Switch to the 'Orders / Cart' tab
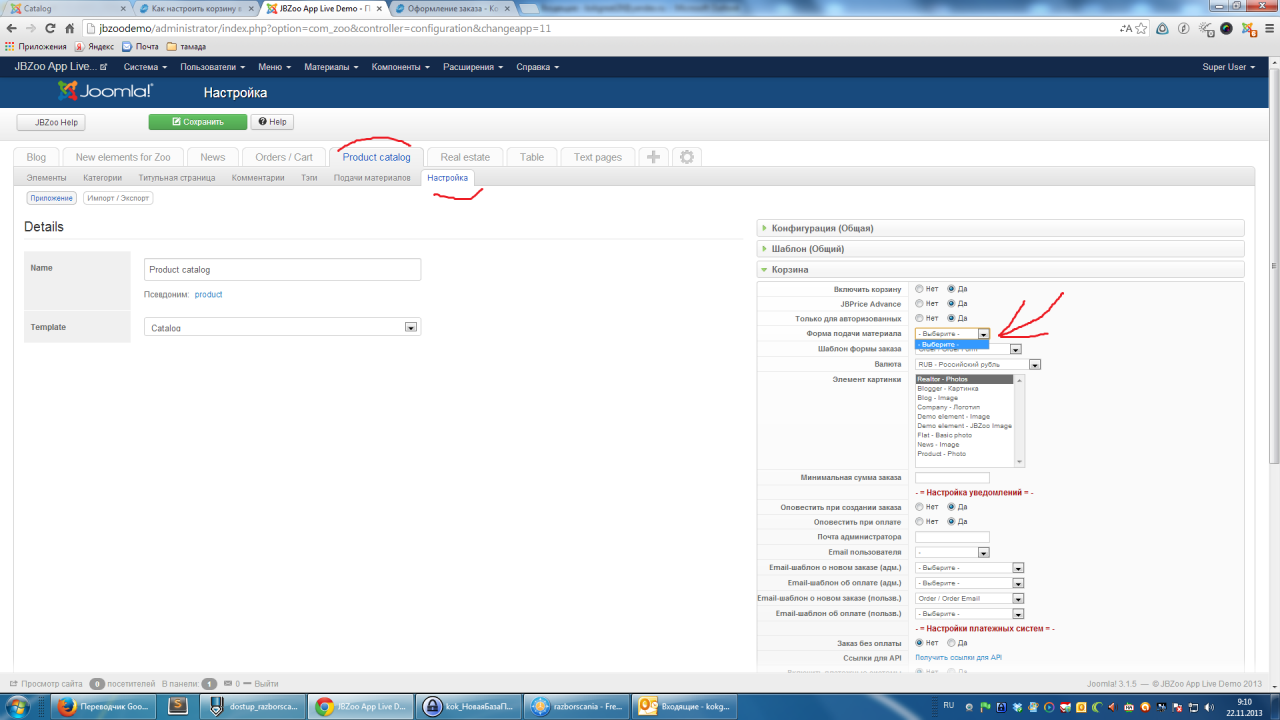This screenshot has height=720, width=1280. (283, 157)
